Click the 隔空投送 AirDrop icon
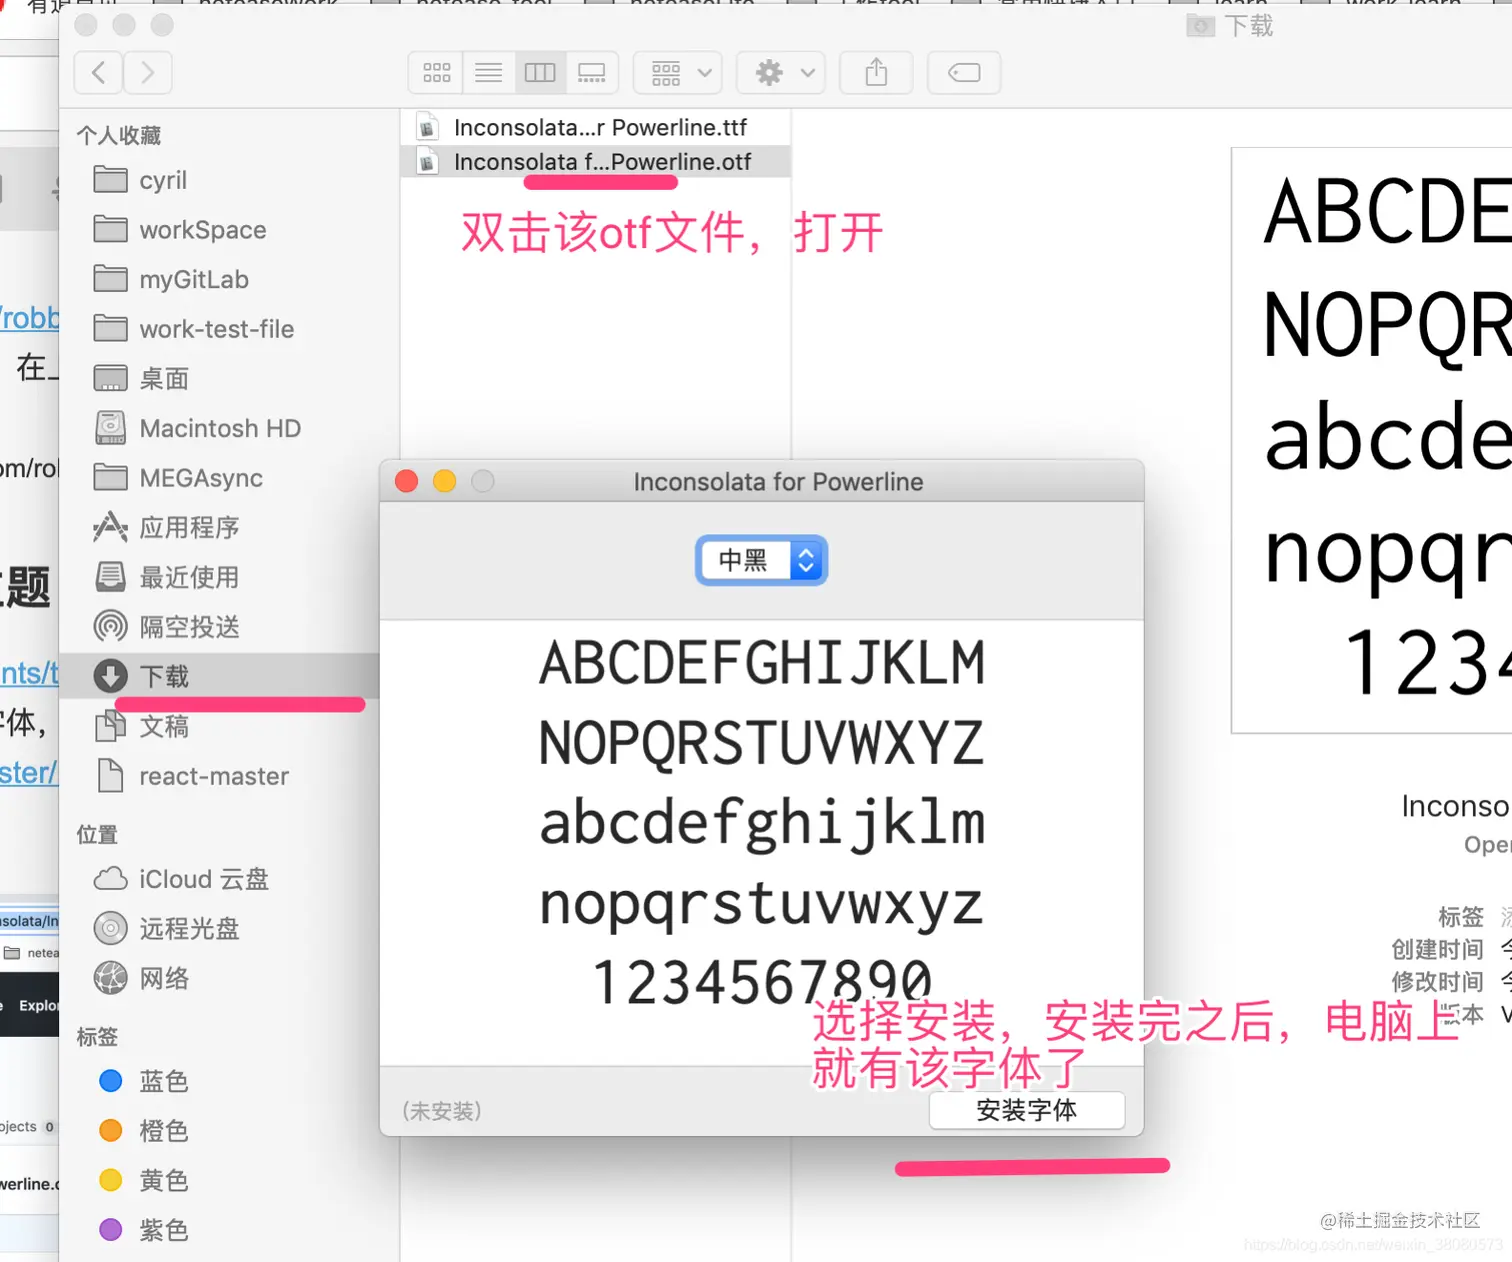This screenshot has height=1262, width=1512. (x=110, y=627)
